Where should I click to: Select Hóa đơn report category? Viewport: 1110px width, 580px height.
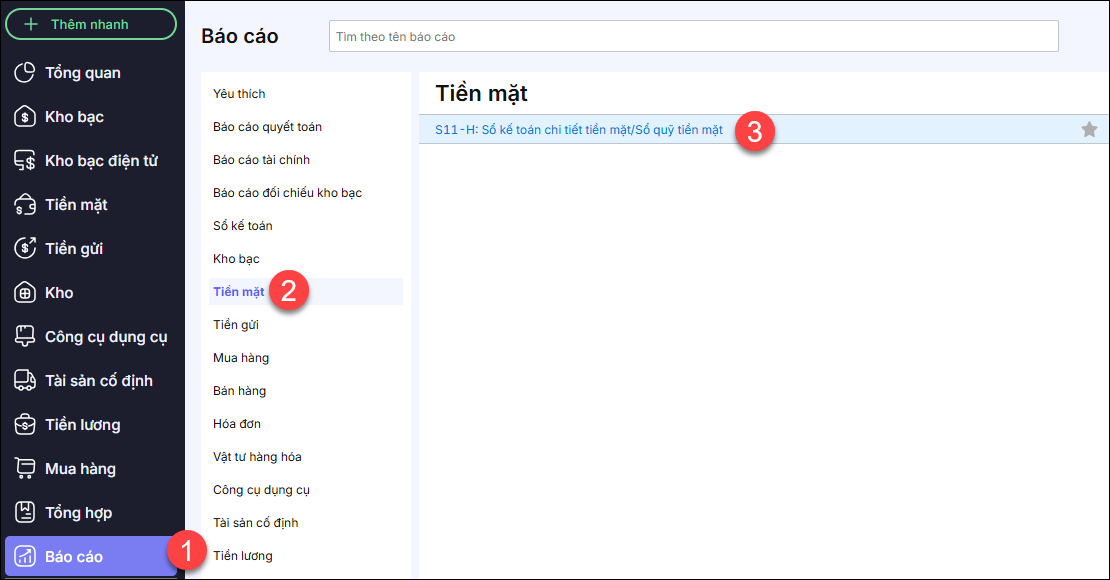(237, 424)
